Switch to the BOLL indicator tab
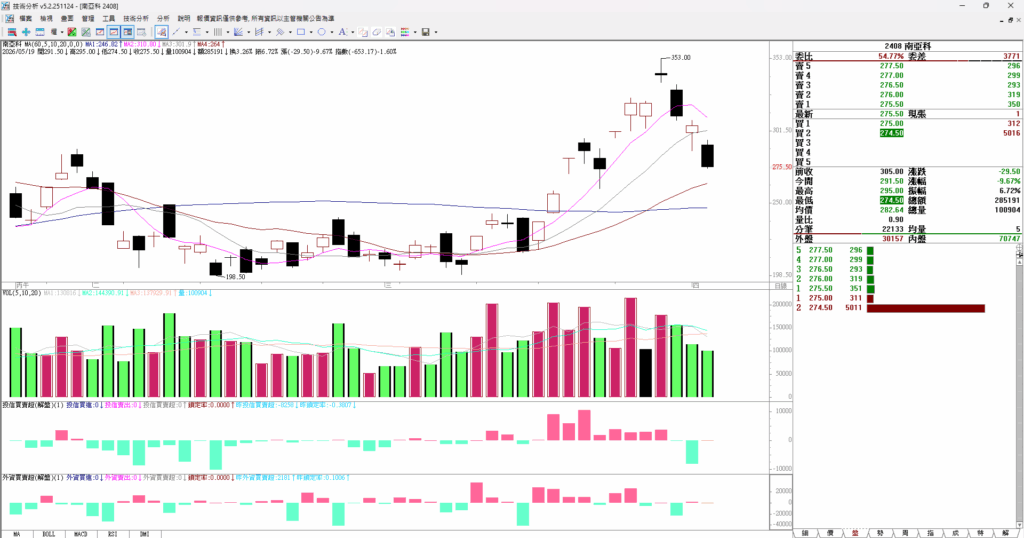Viewport: 1024px width, 538px height. pyautogui.click(x=49, y=534)
